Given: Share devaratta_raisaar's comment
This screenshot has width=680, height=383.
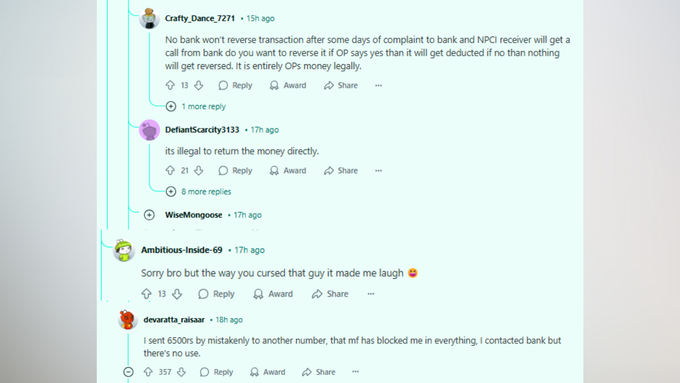Looking at the screenshot, I should 319,372.
